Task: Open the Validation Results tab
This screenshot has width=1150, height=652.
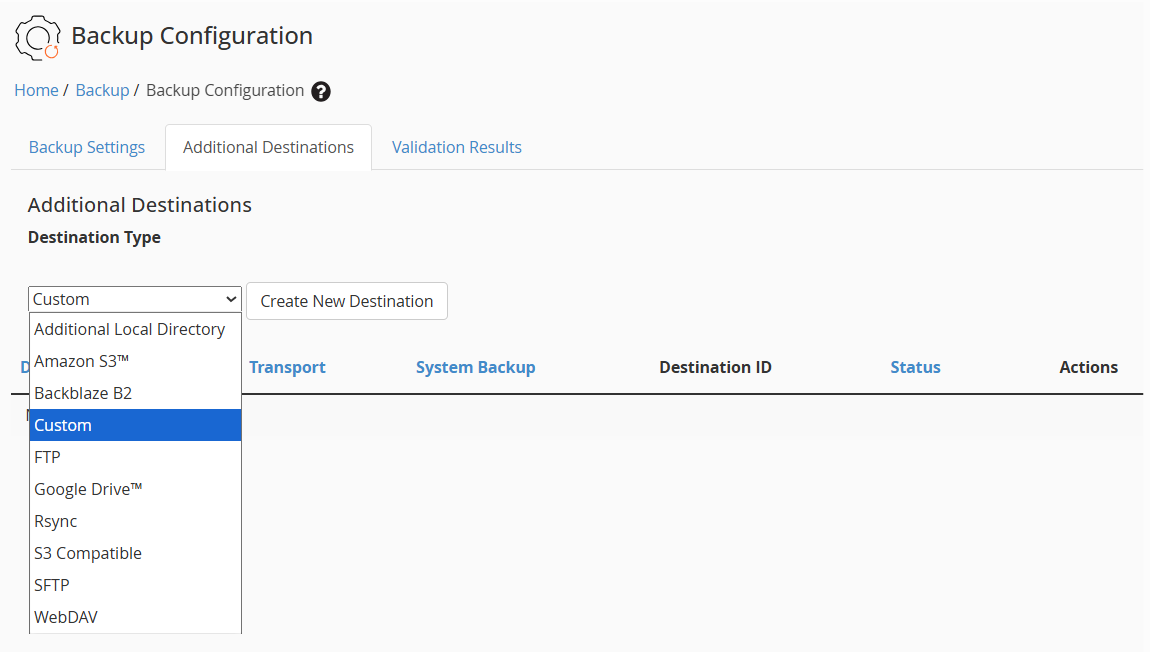Action: coord(456,147)
